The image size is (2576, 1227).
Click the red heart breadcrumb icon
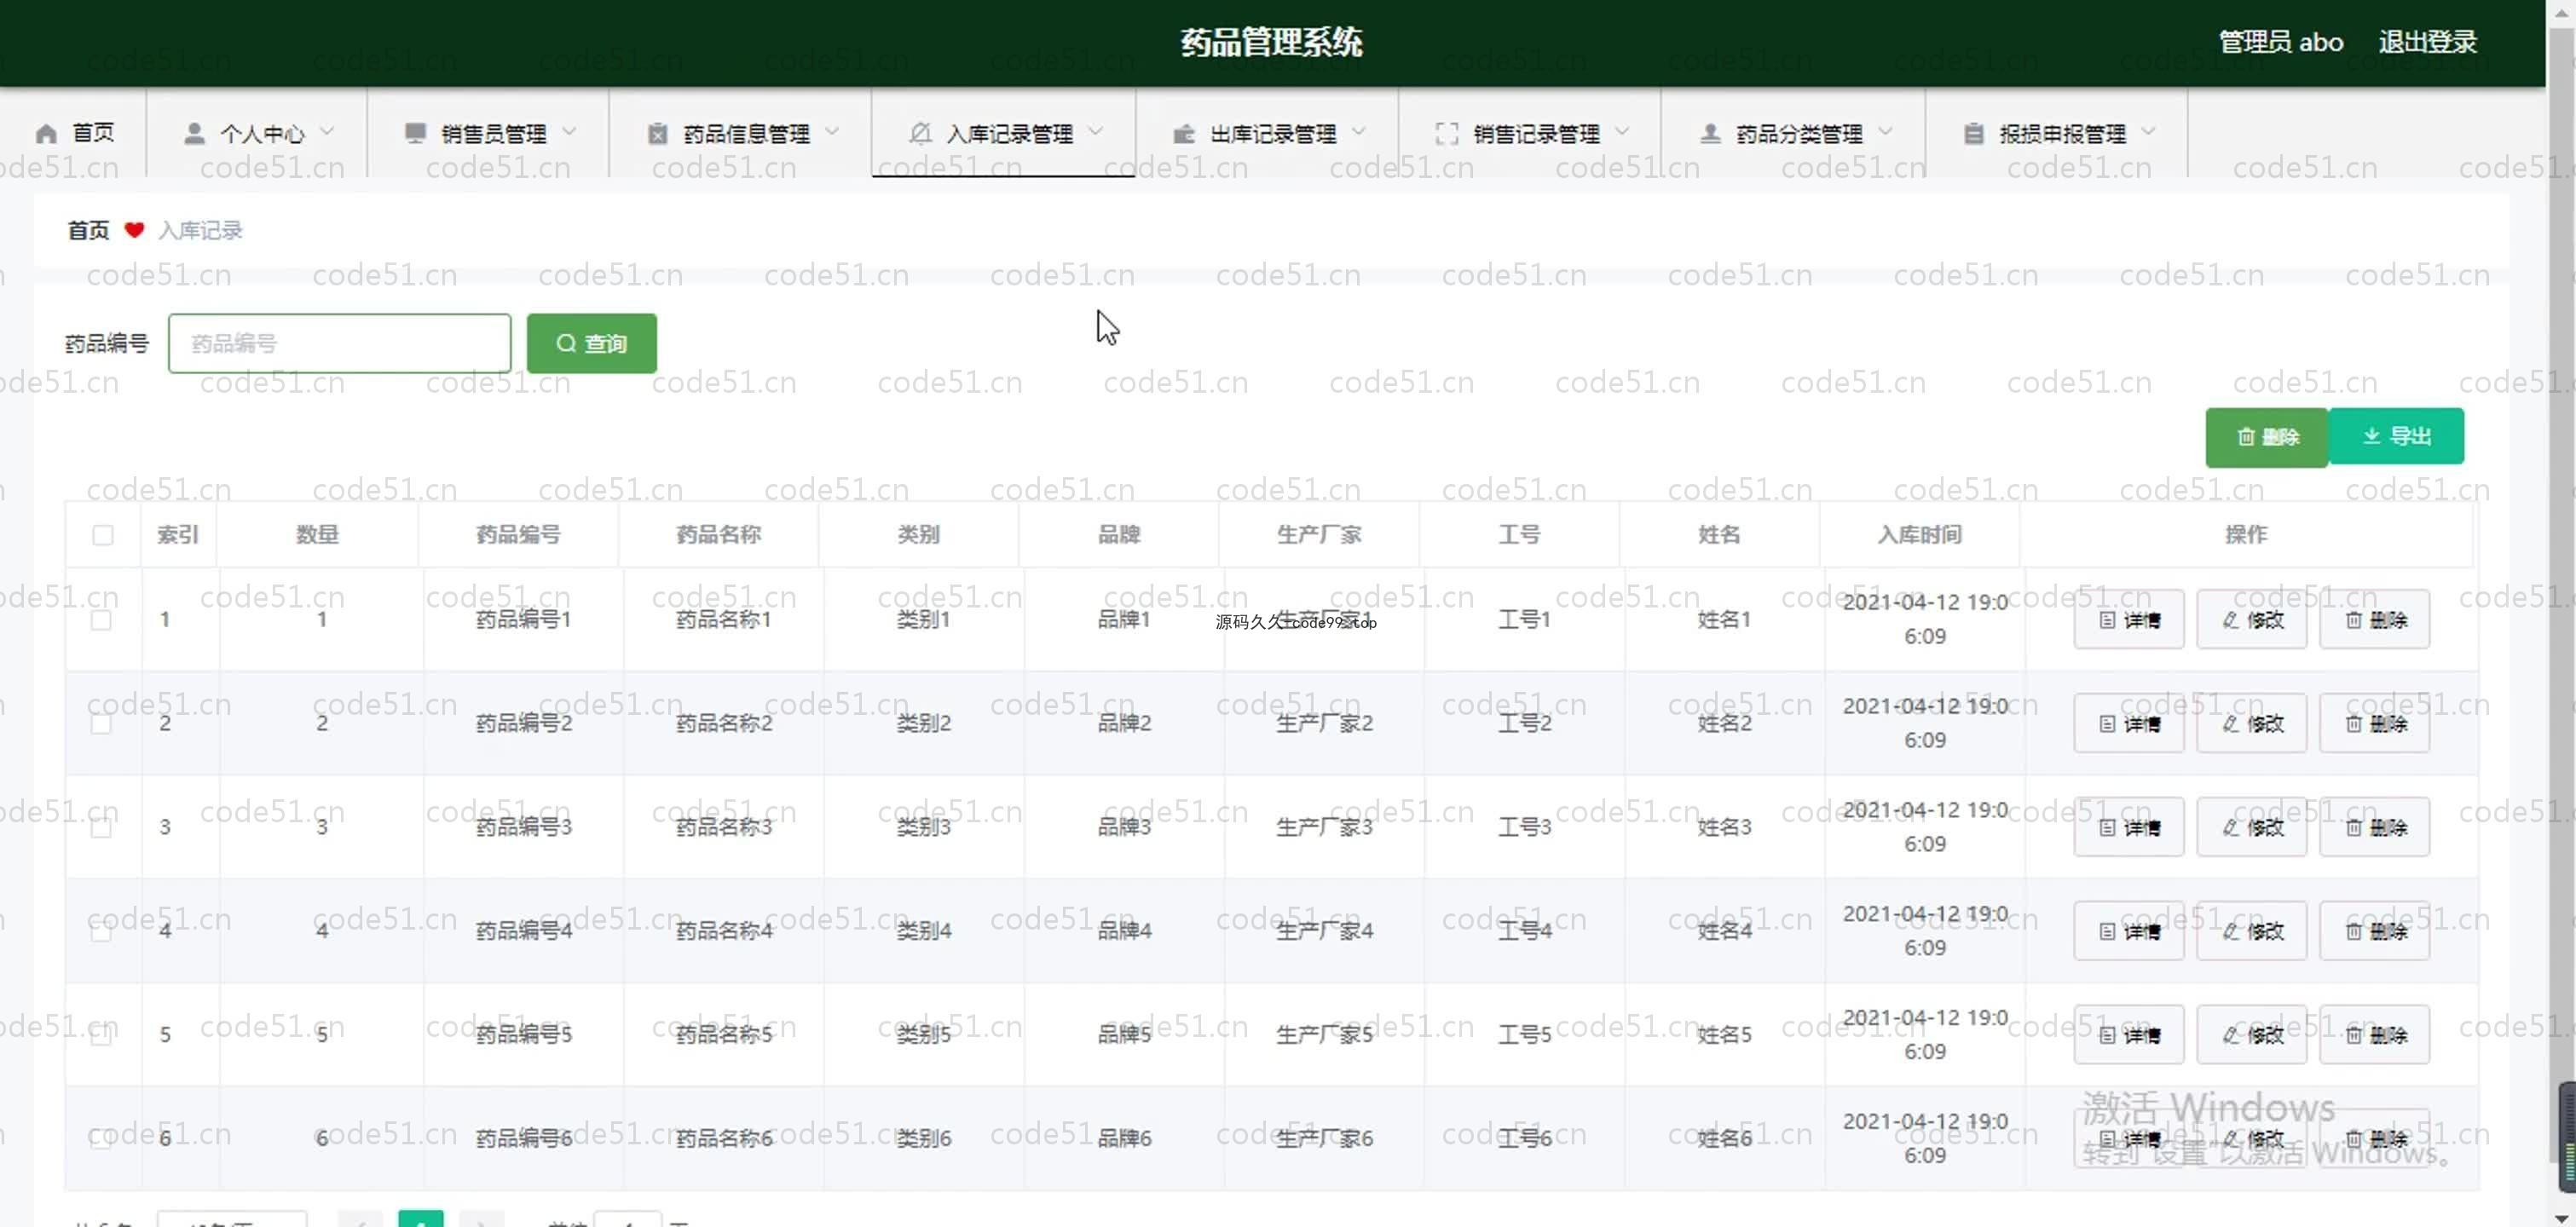click(134, 230)
